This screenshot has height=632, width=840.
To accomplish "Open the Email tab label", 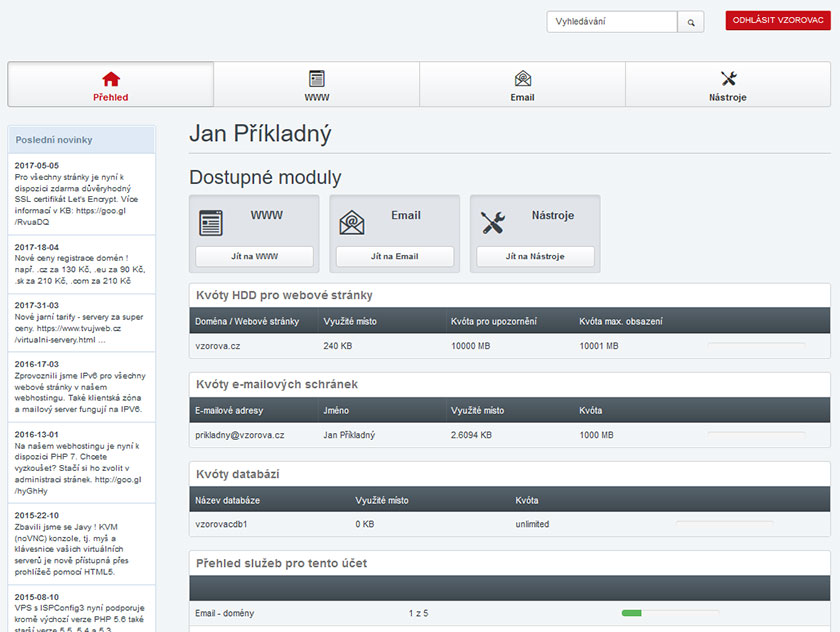I will (522, 98).
